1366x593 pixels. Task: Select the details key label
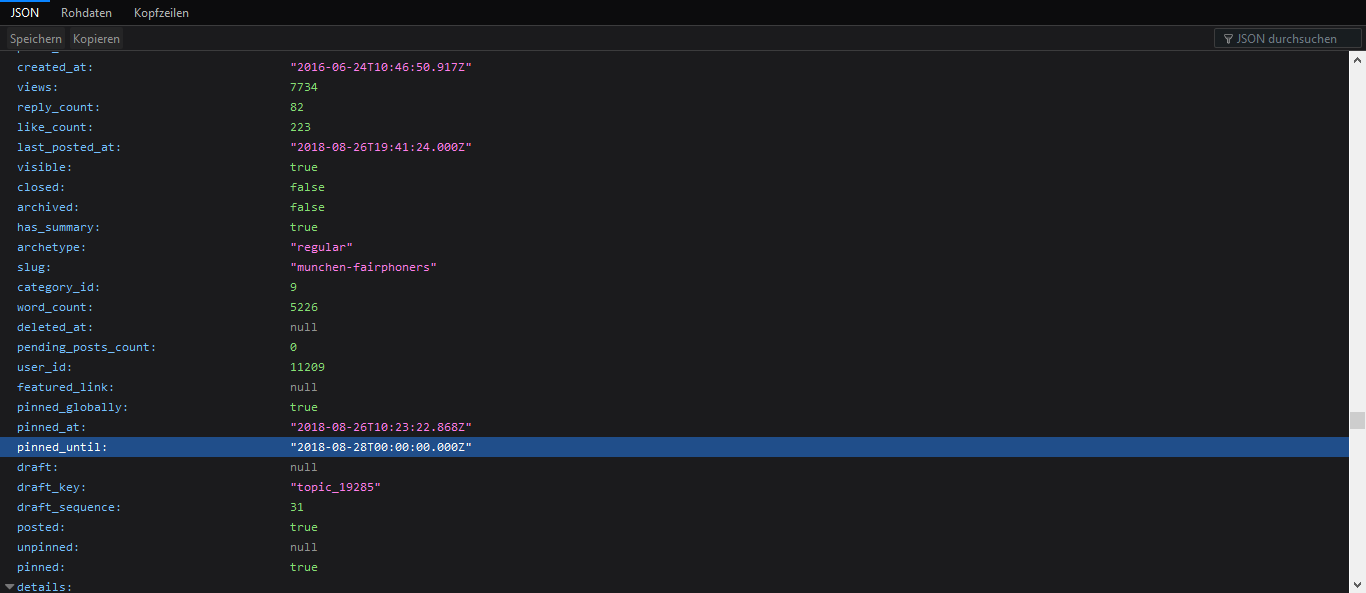44,587
